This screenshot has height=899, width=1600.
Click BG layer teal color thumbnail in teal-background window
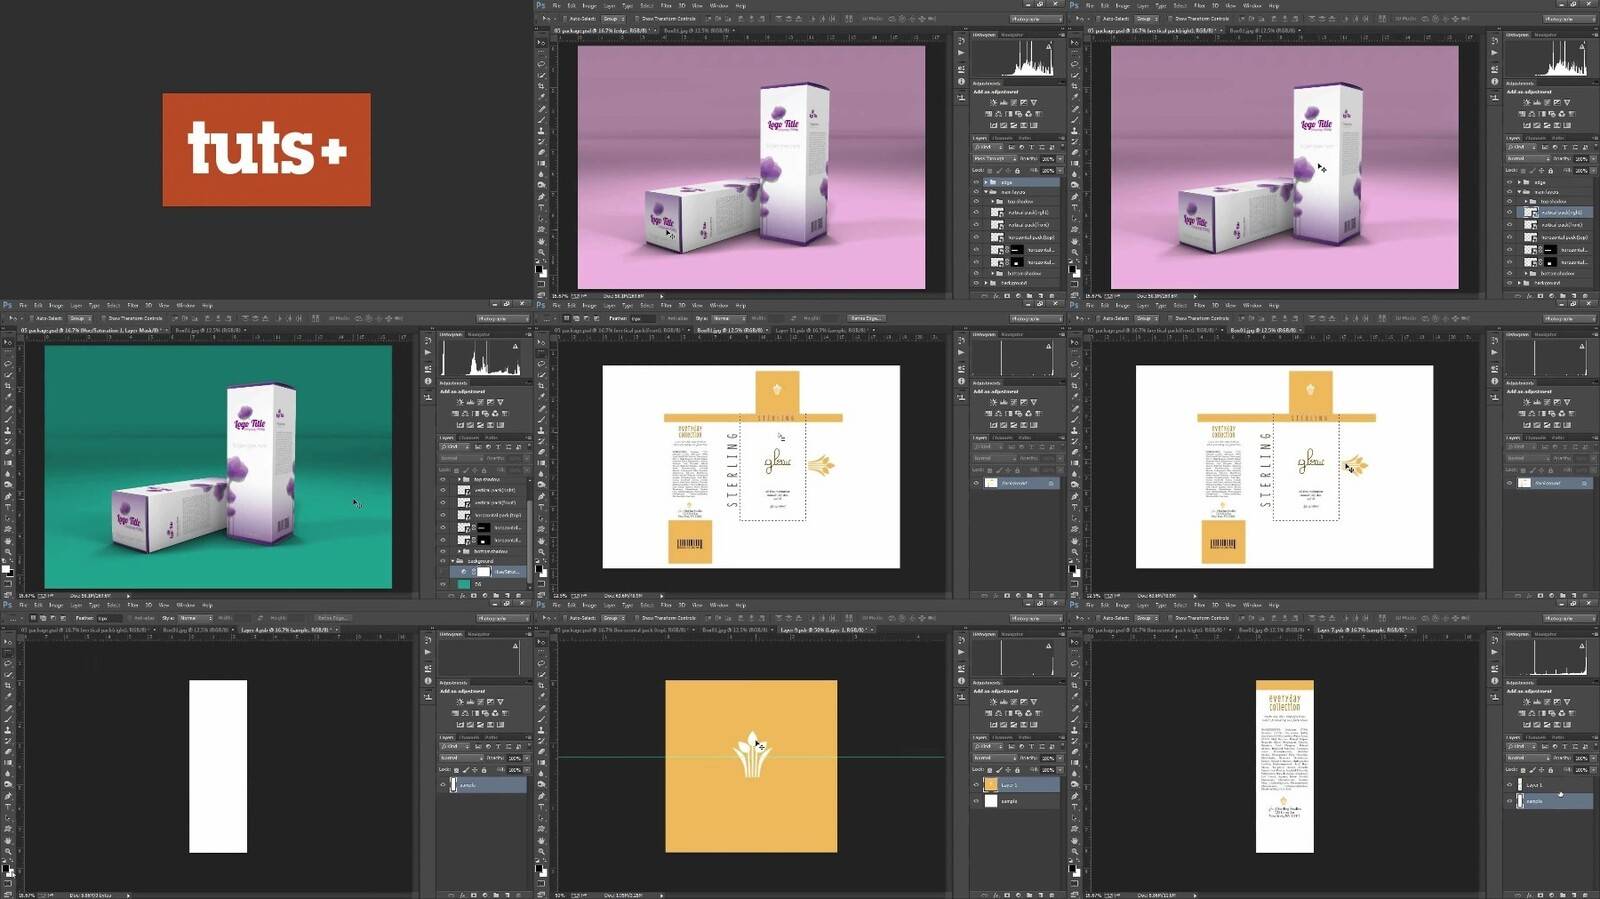464,584
